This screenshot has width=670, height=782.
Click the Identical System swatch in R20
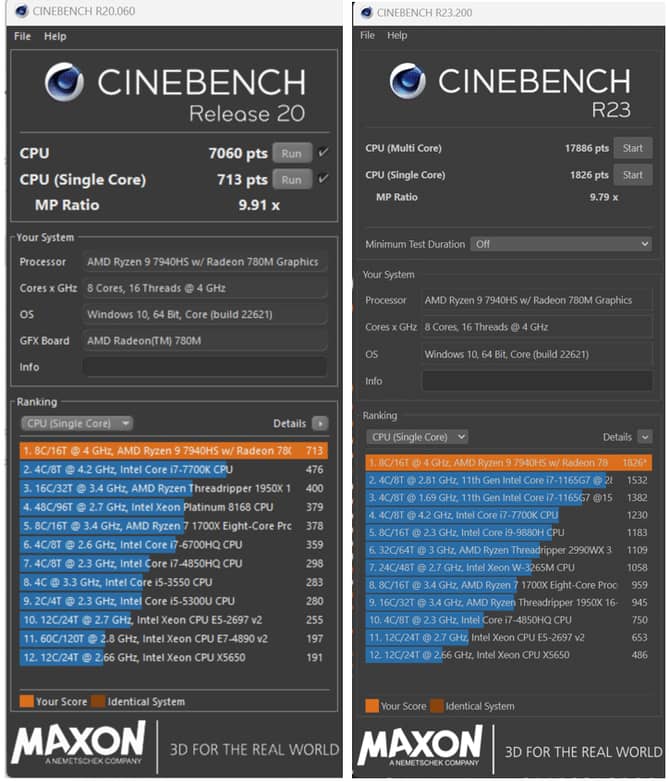[98, 701]
